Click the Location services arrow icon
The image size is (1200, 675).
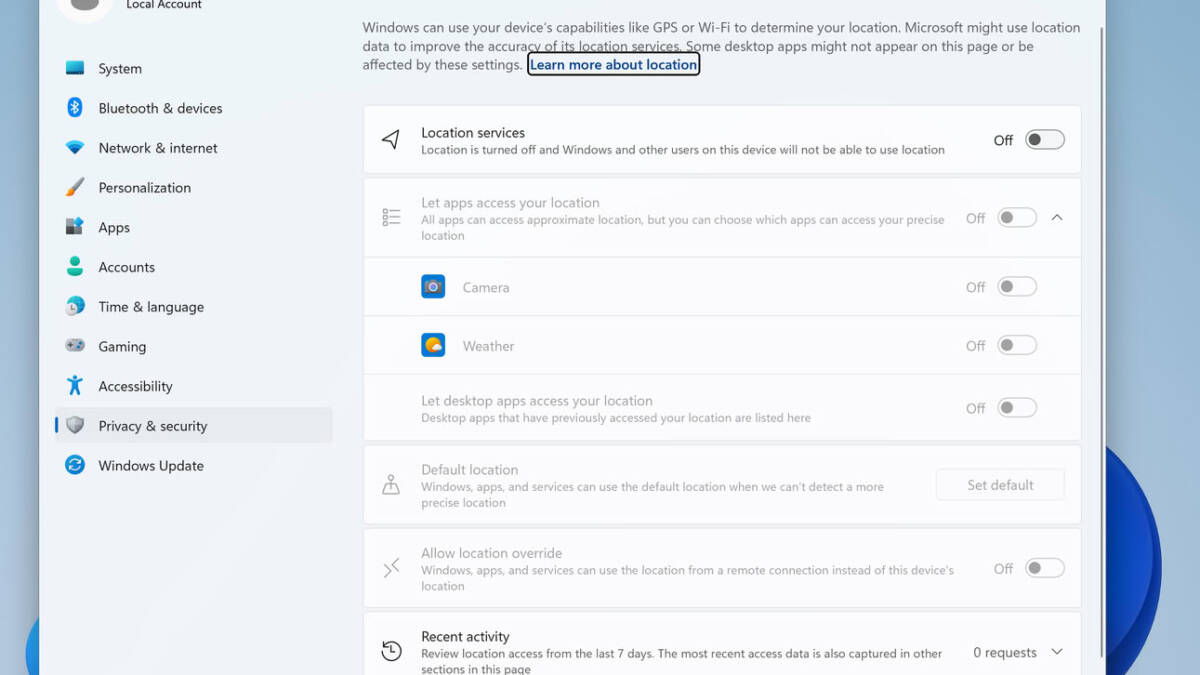coord(391,140)
